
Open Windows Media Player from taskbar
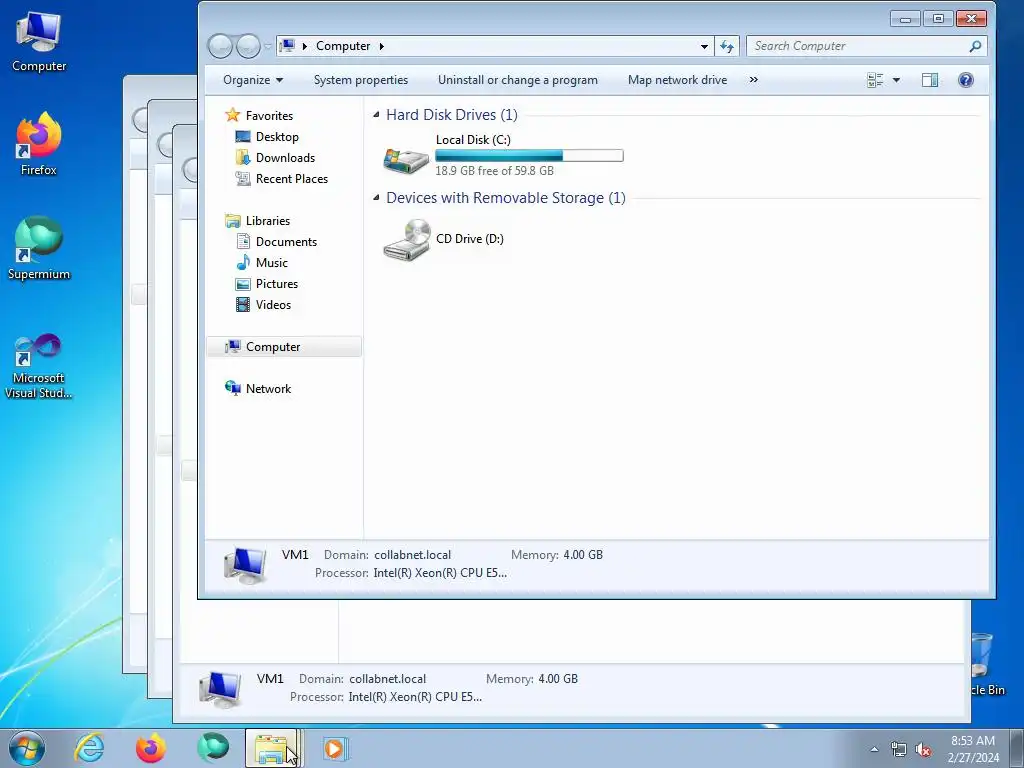click(336, 748)
